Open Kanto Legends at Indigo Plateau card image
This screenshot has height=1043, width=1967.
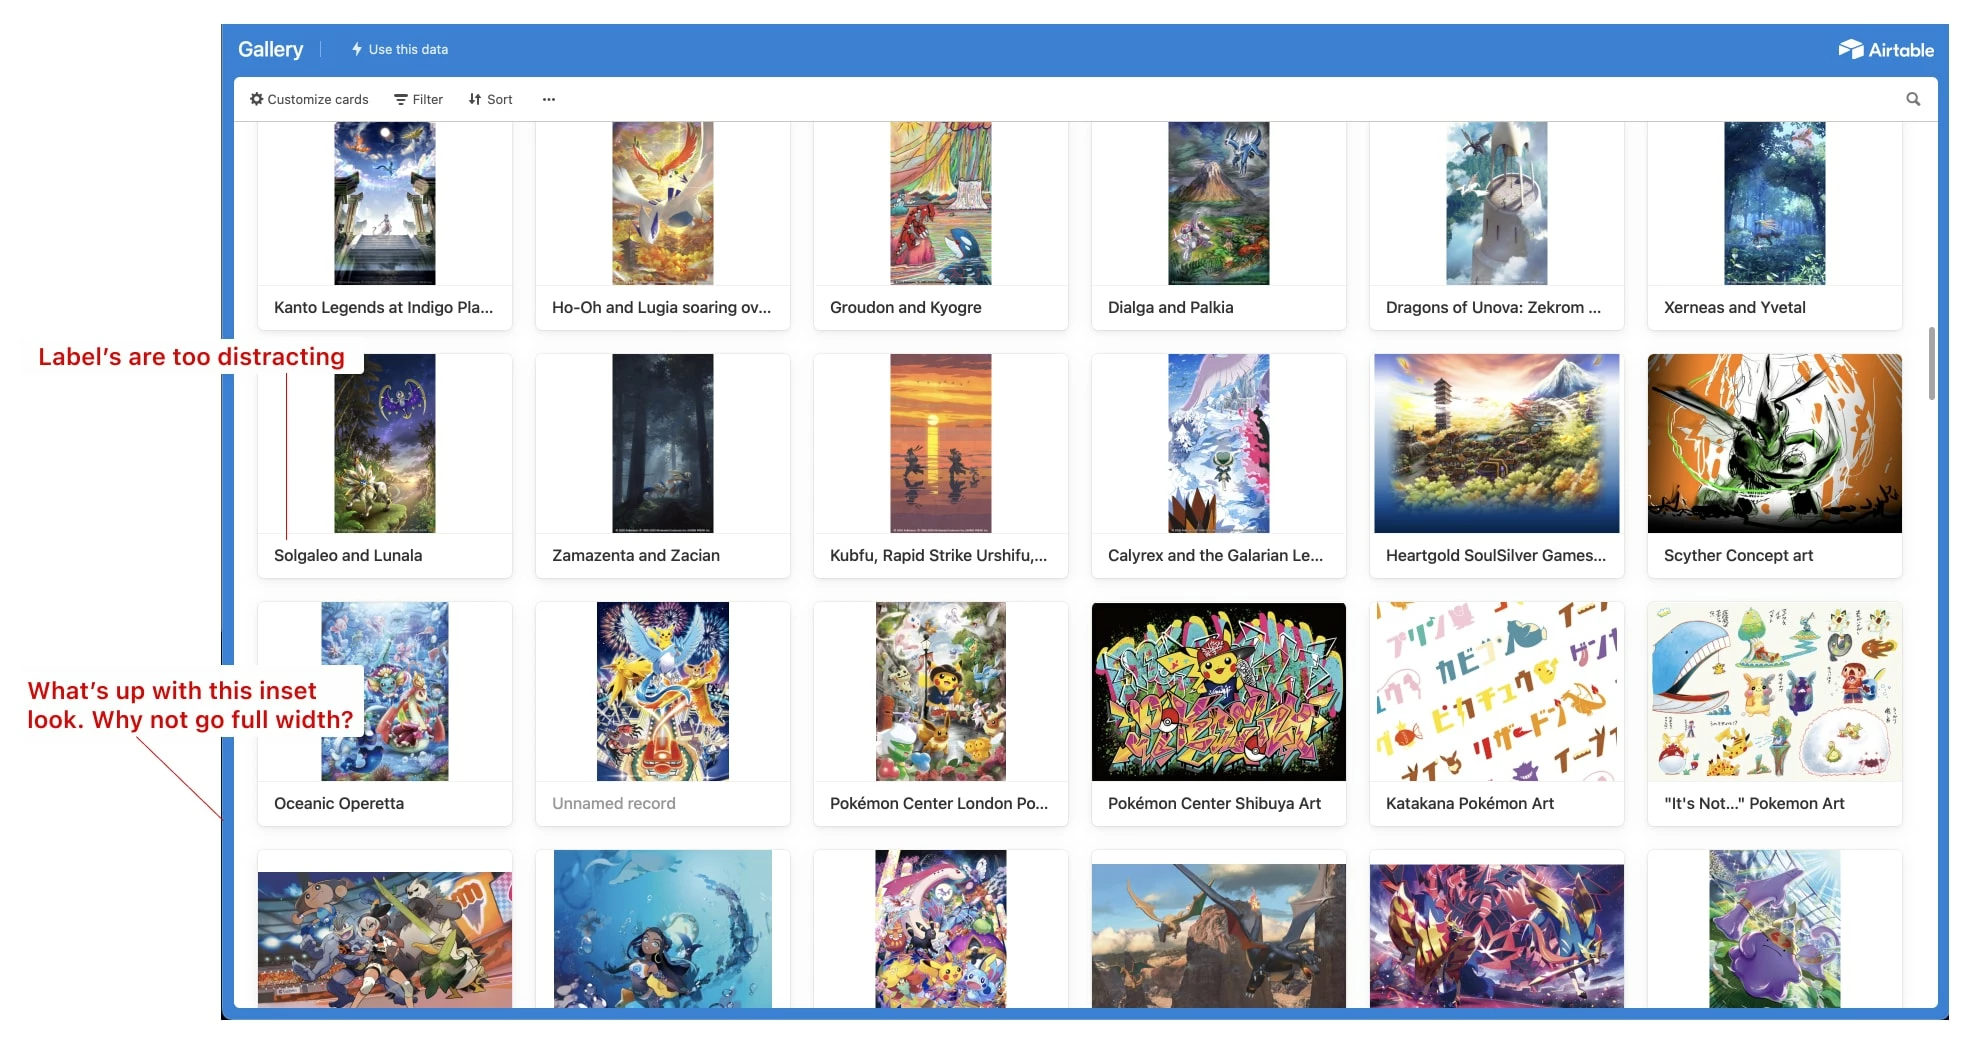(x=385, y=204)
